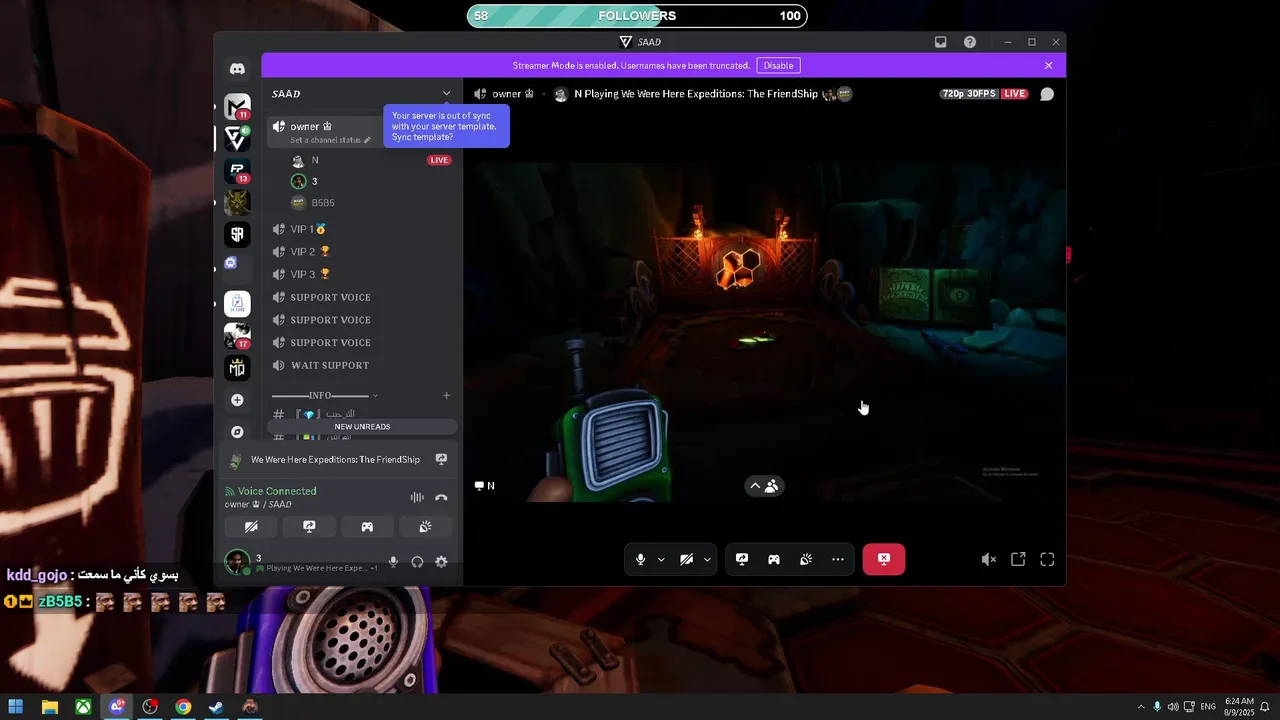Open User Settings gear icon

[441, 562]
